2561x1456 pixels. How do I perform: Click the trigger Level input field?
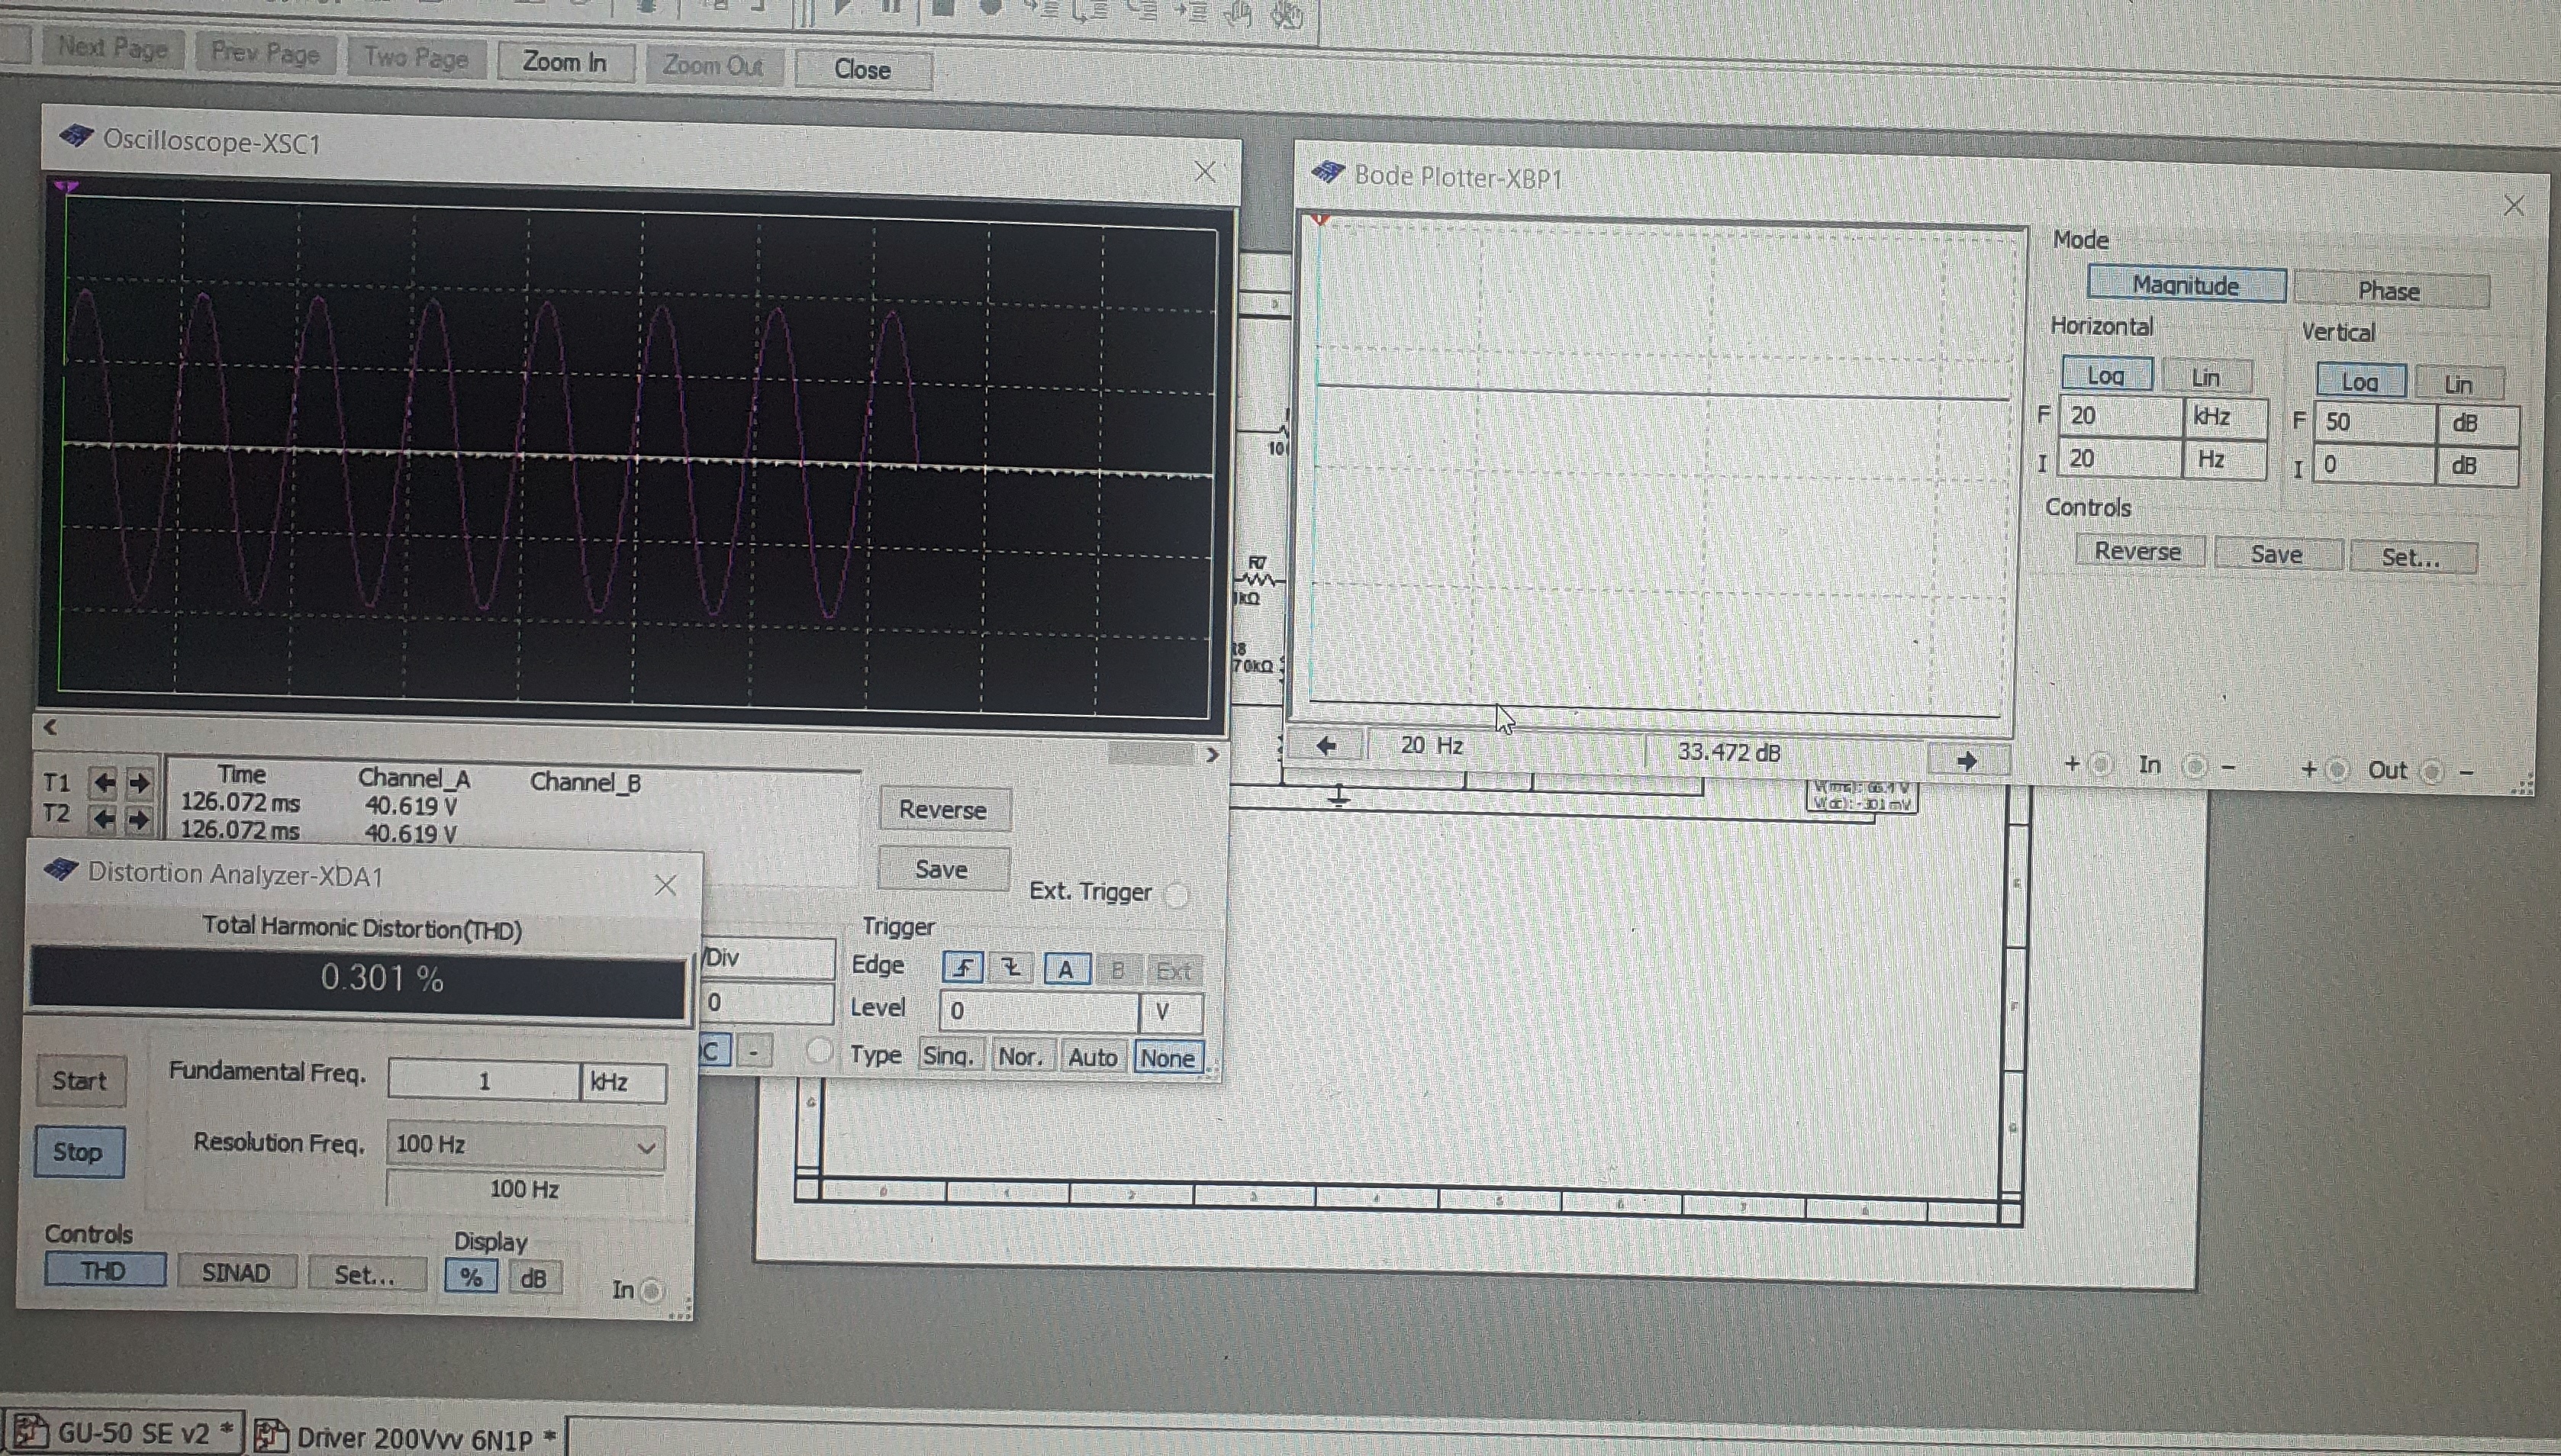[1039, 1010]
